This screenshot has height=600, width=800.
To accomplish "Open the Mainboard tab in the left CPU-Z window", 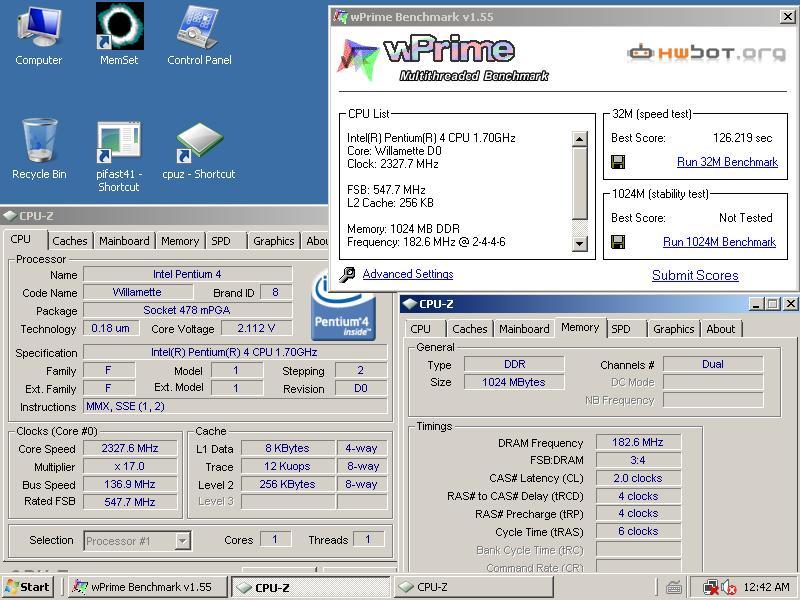I will pos(124,241).
